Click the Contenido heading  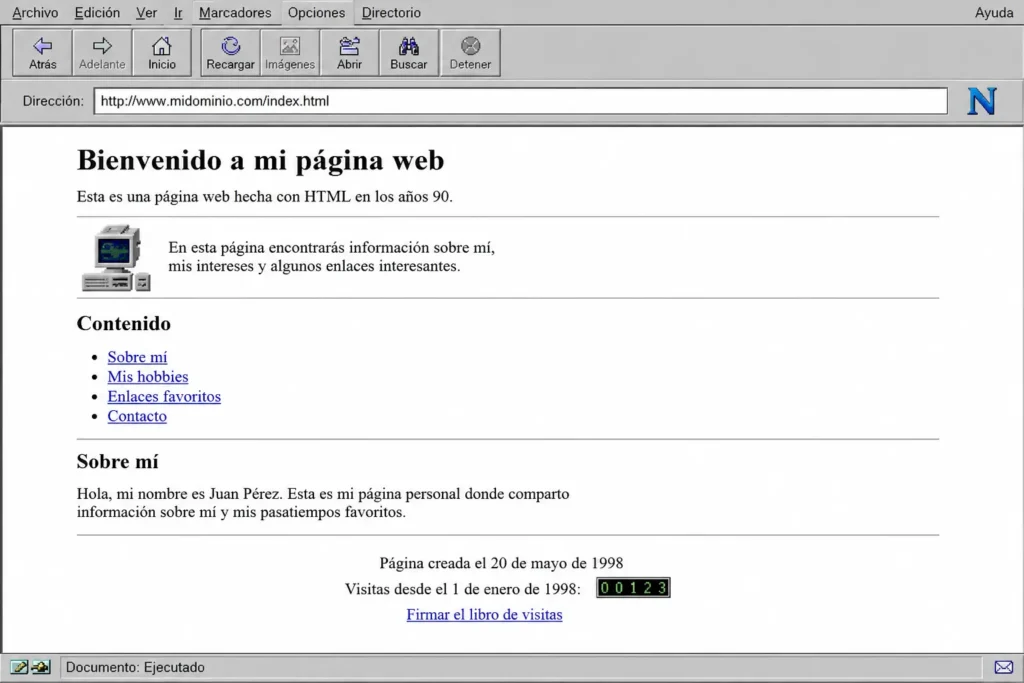click(x=123, y=323)
